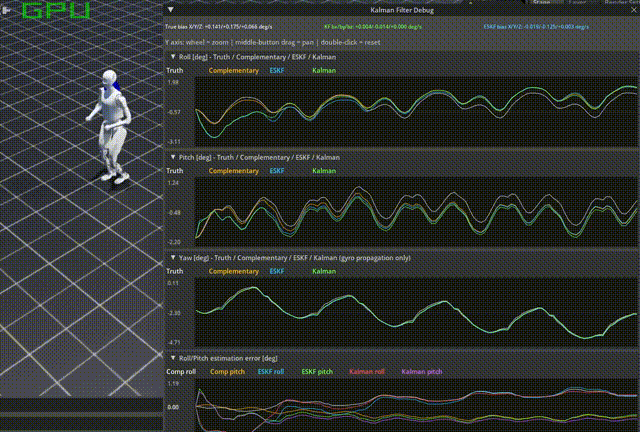Click inside the Pitch plot curves area

pyautogui.click(x=416, y=212)
